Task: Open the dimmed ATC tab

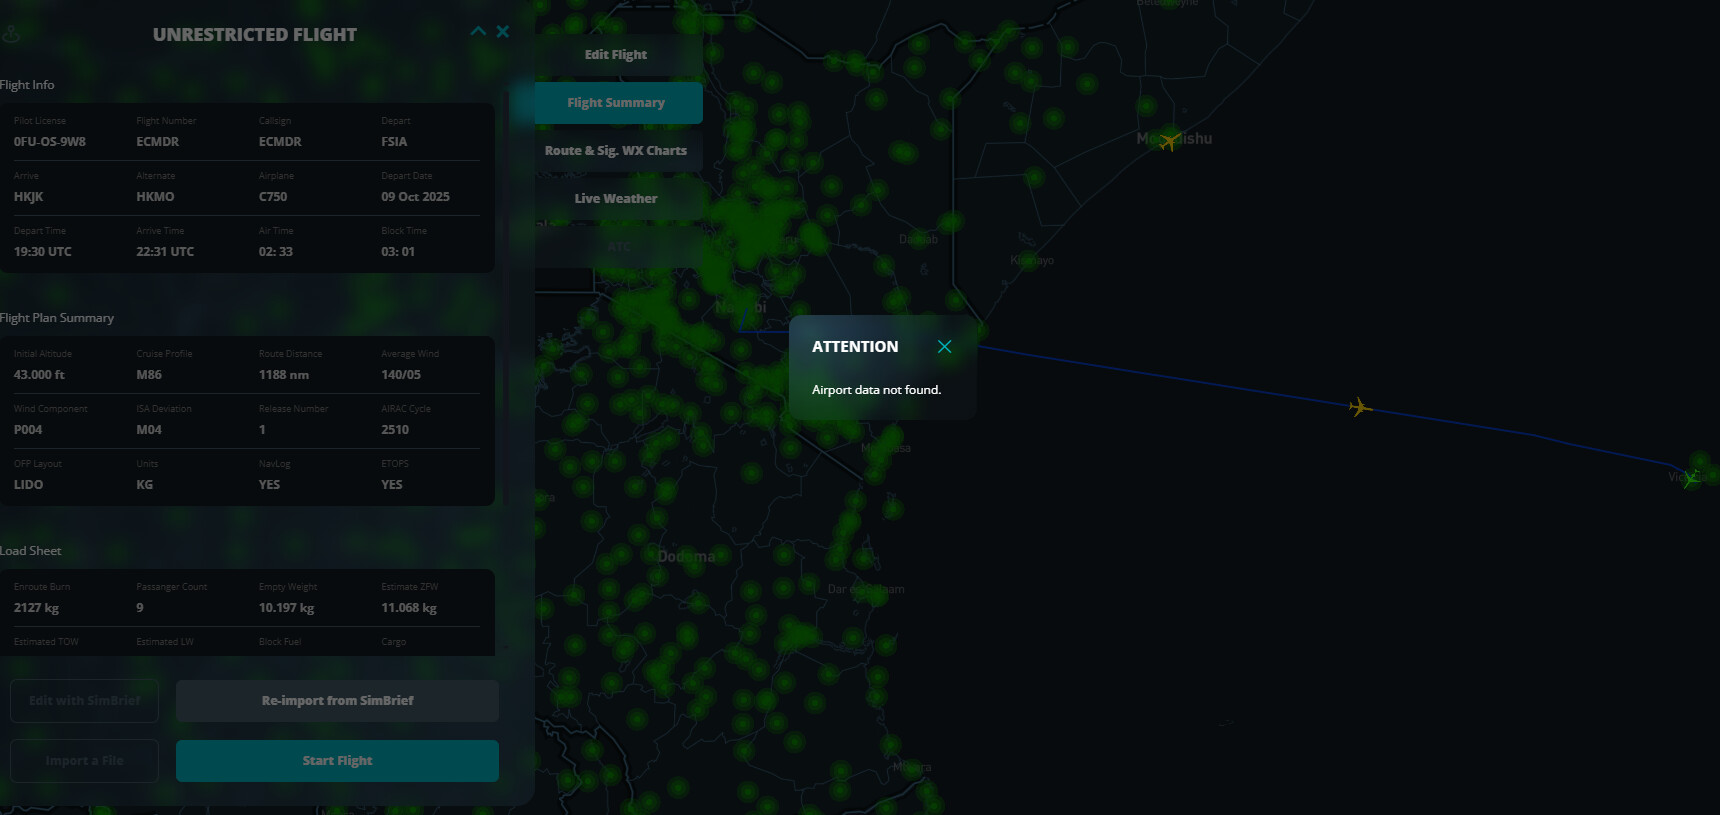Action: coord(618,247)
